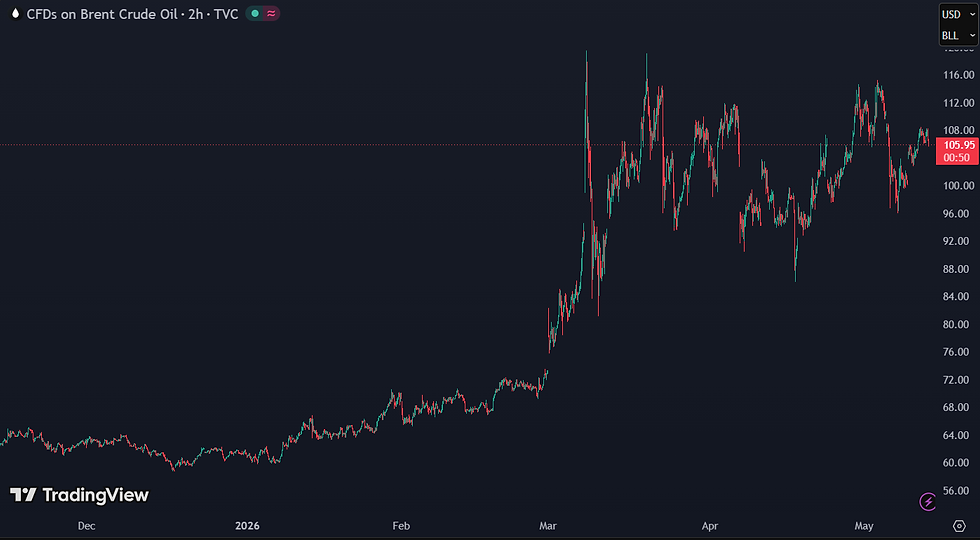Click the green market status dot
Screen dimensions: 980x540
(x=254, y=14)
